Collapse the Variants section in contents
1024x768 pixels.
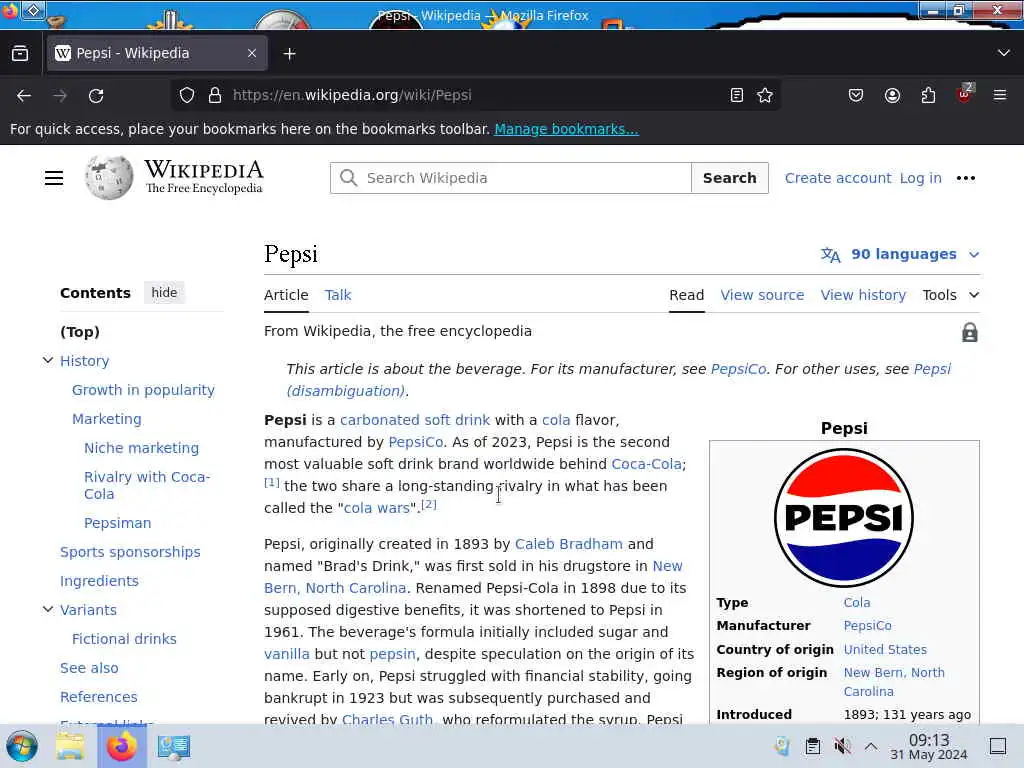[48, 609]
